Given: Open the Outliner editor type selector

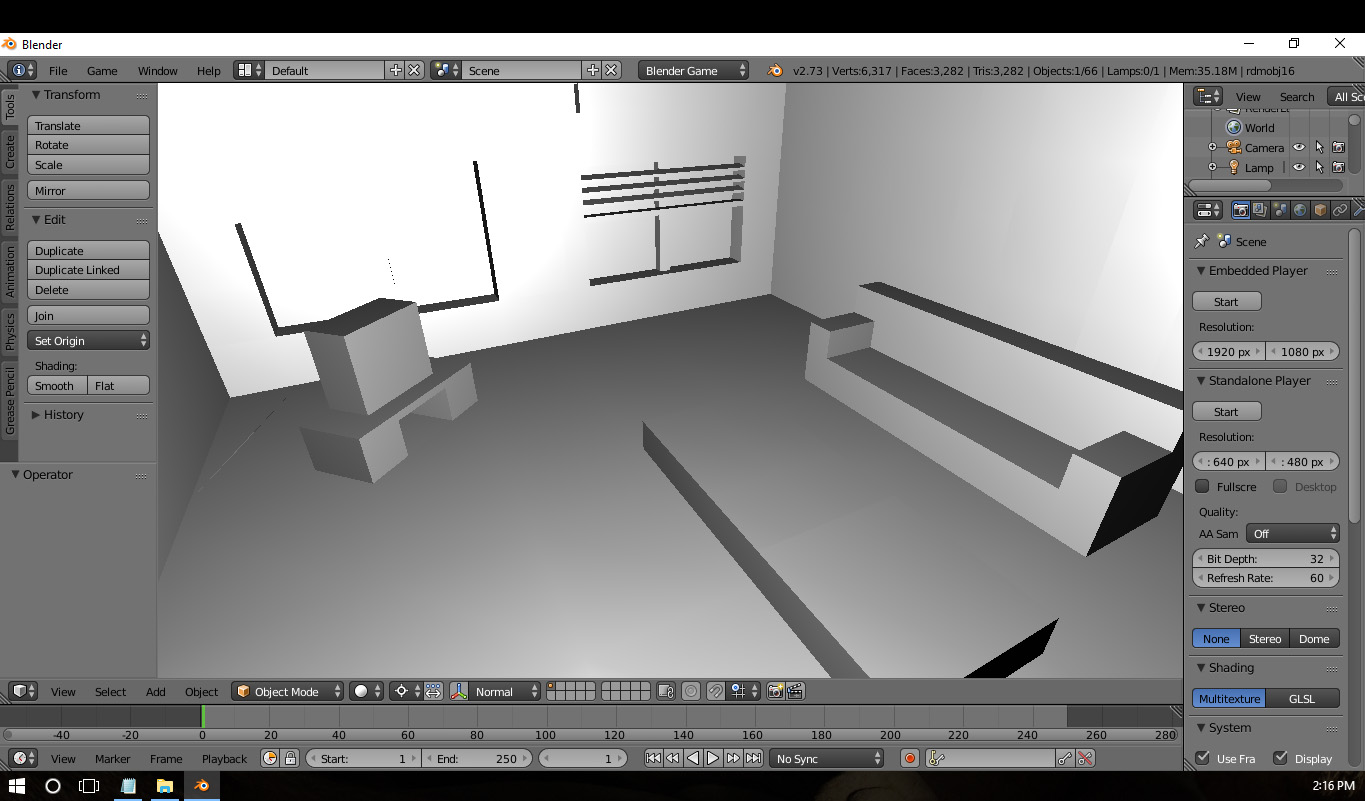Looking at the screenshot, I should point(1208,96).
